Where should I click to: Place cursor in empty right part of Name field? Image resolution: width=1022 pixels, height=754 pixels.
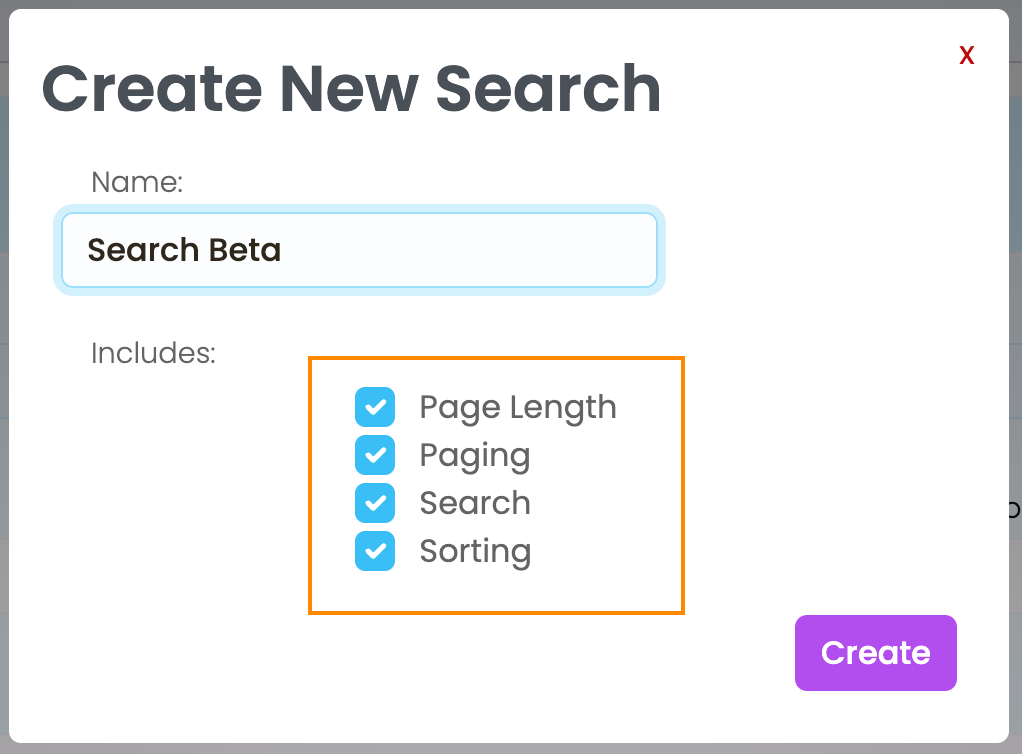(500, 250)
